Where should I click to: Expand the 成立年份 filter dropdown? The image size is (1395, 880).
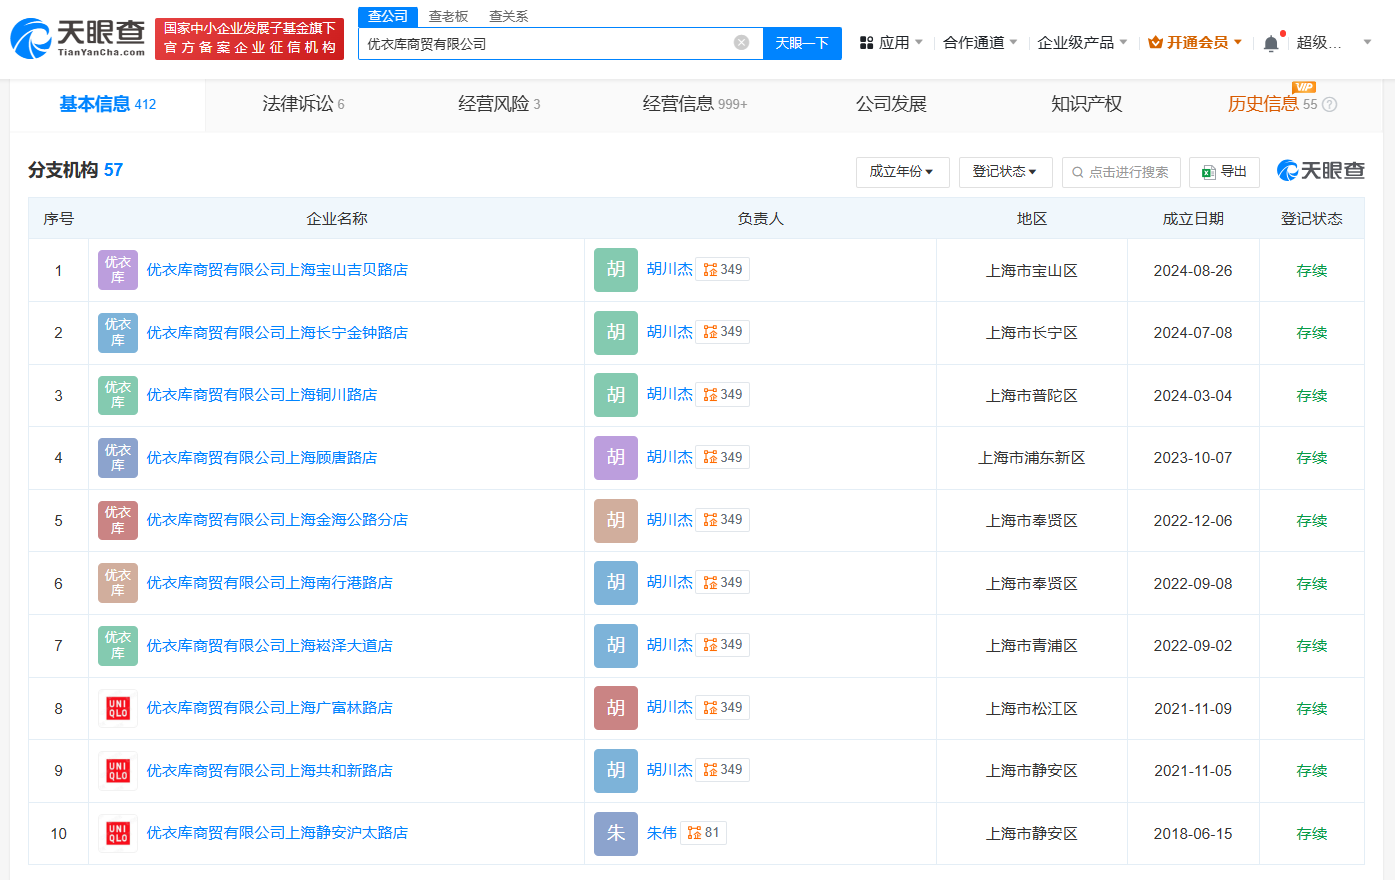tap(902, 172)
